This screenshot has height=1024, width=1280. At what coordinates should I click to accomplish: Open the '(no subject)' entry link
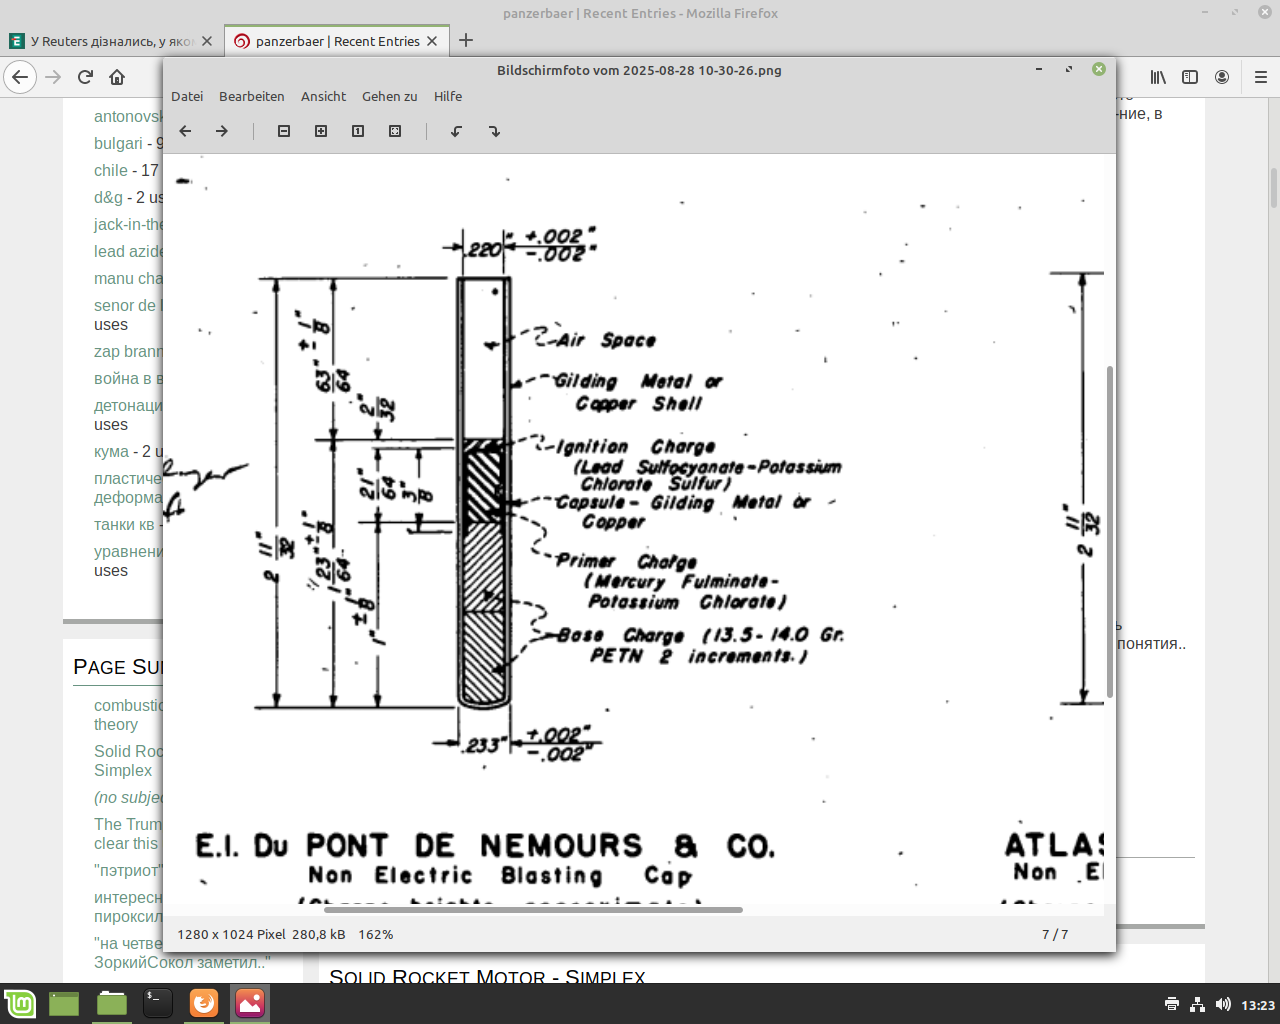coord(128,797)
